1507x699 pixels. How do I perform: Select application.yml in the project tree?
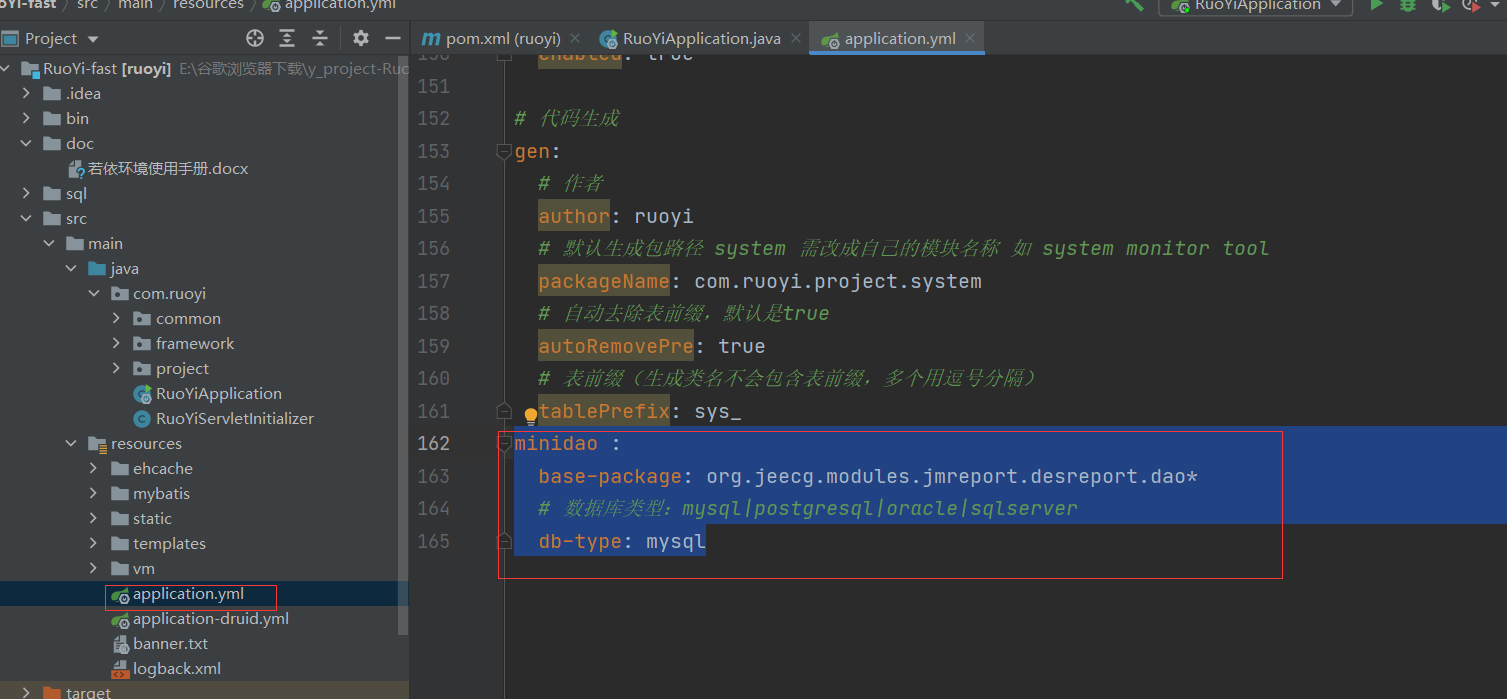pos(188,594)
